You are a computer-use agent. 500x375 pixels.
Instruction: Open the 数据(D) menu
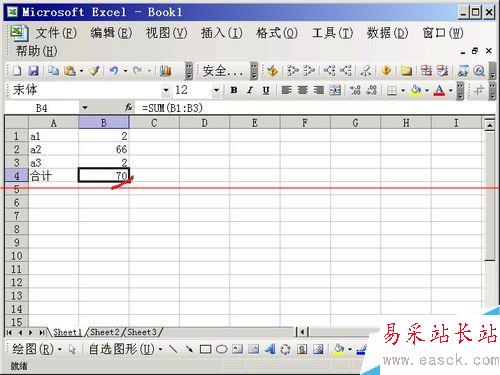tap(387, 33)
